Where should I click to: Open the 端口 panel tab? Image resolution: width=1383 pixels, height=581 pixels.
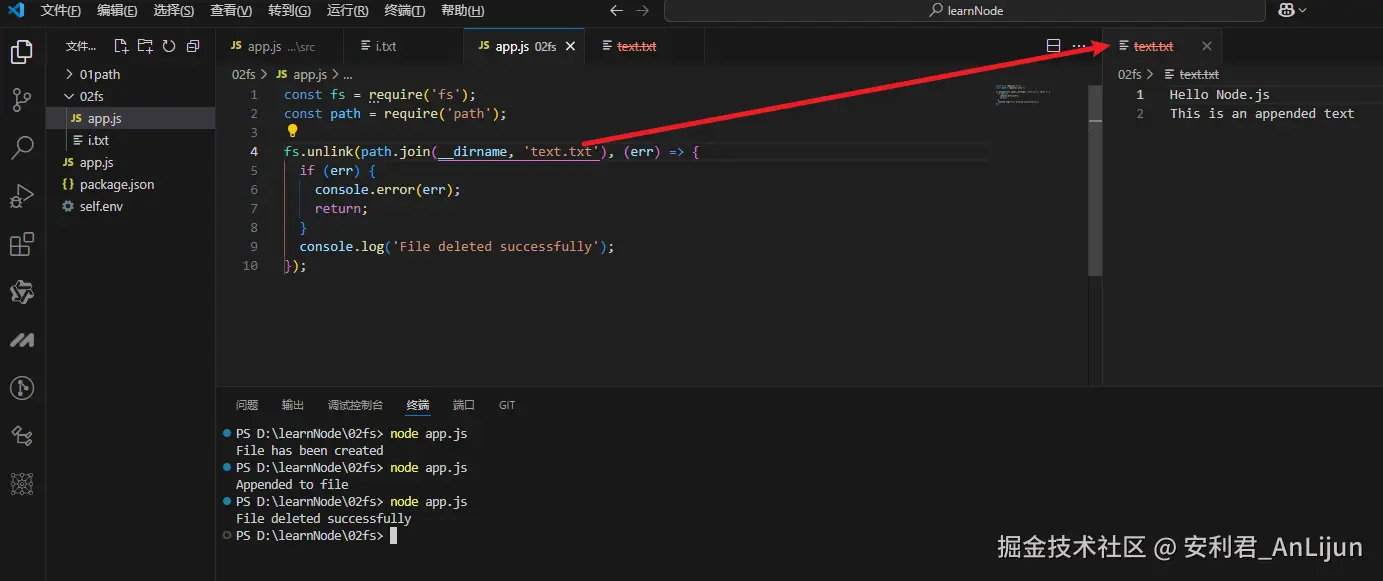(x=464, y=405)
